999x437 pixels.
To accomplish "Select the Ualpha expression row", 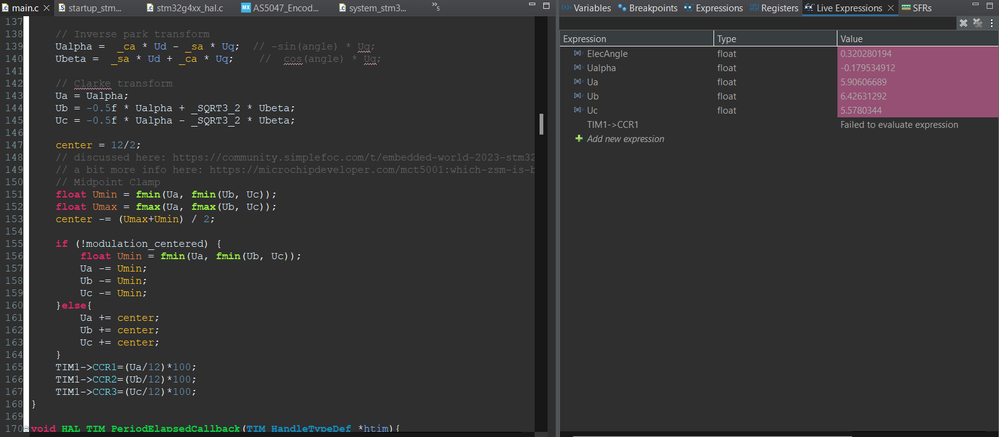I will (x=779, y=68).
